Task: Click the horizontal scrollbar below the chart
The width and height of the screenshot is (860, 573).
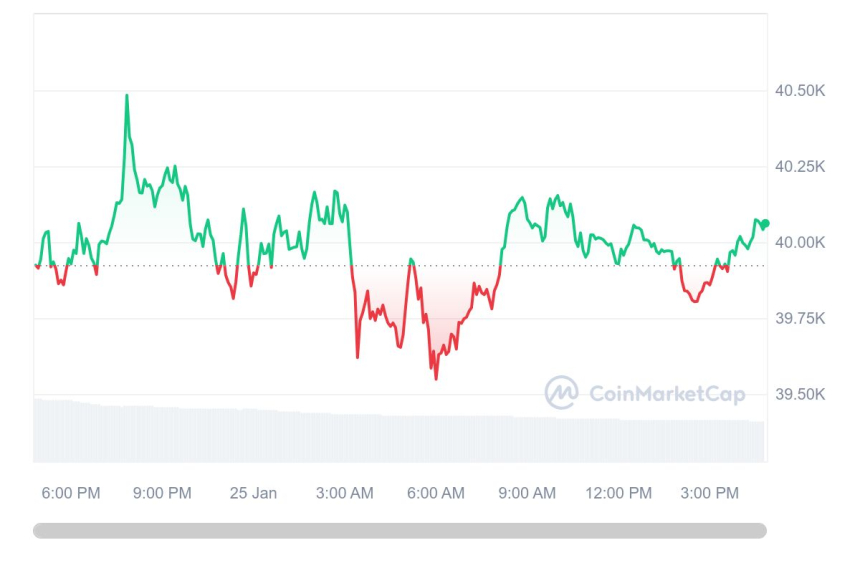Action: click(400, 531)
